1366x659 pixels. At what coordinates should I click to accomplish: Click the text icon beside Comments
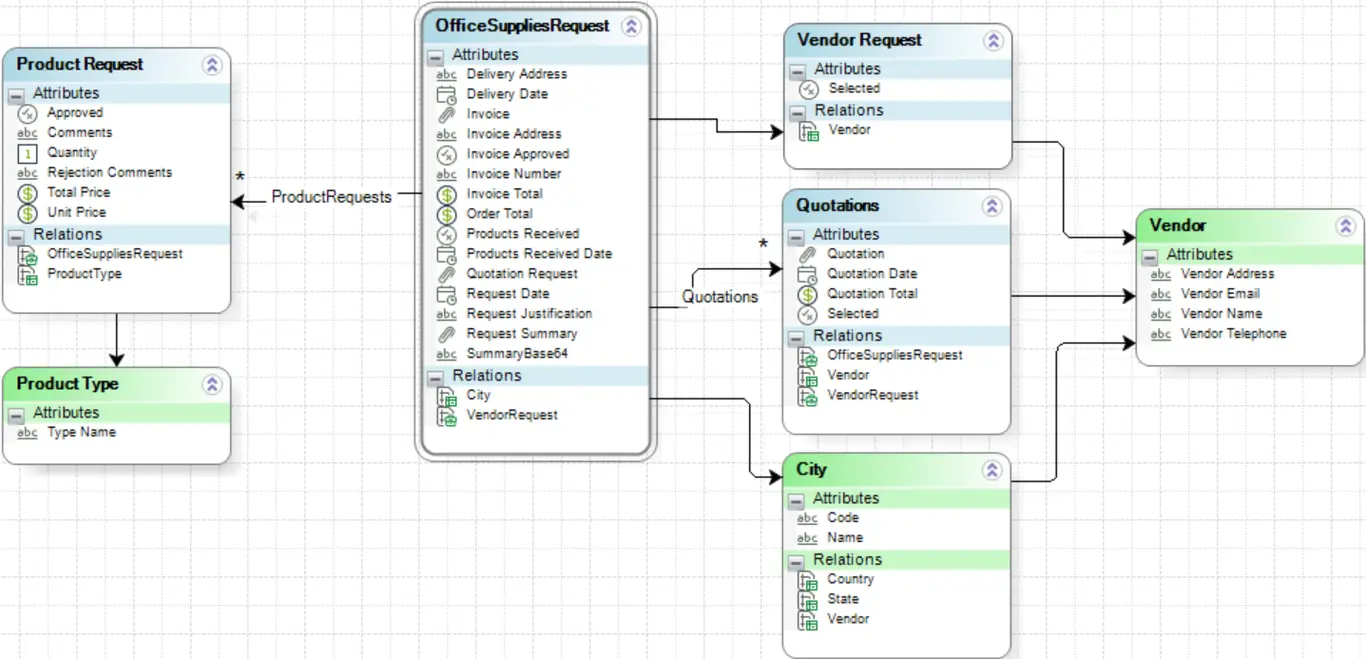click(x=28, y=133)
